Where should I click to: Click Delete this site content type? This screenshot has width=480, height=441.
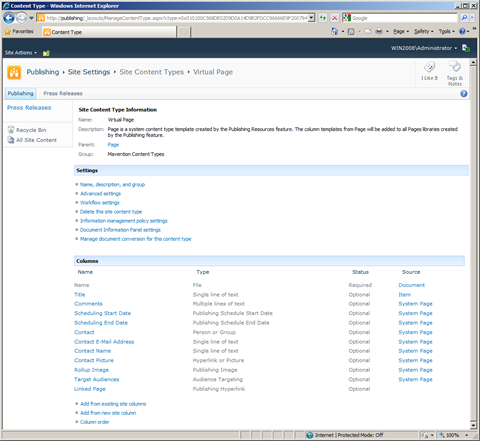(111, 212)
